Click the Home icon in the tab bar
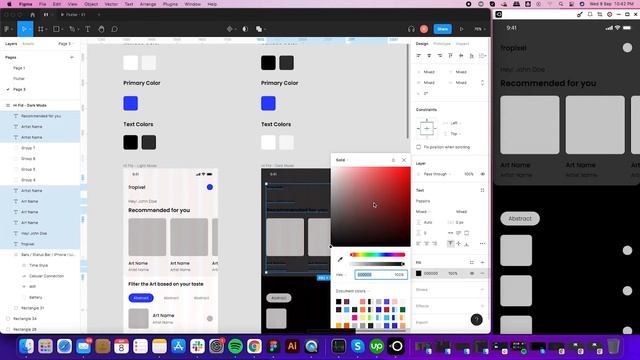This screenshot has height=360, width=640. pyautogui.click(x=33, y=14)
